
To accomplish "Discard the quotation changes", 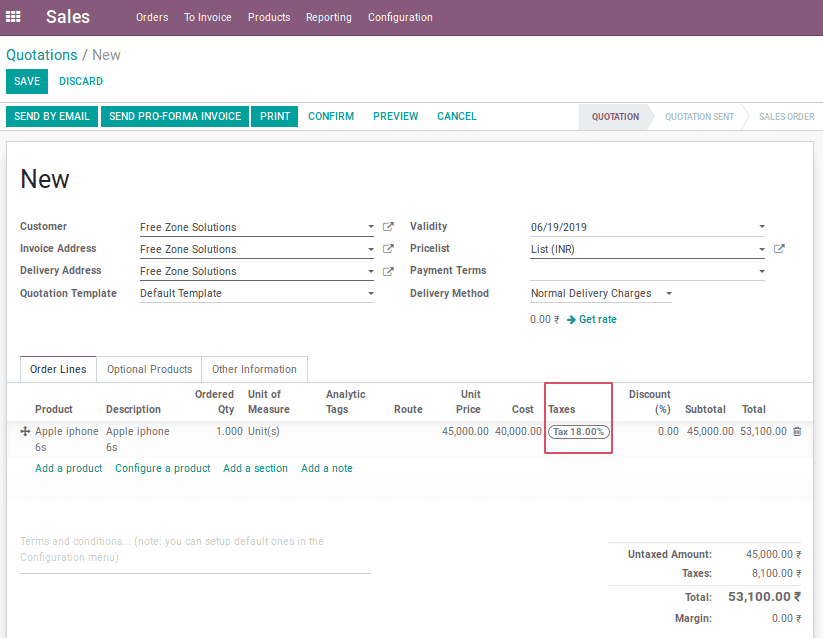I will click(x=81, y=81).
